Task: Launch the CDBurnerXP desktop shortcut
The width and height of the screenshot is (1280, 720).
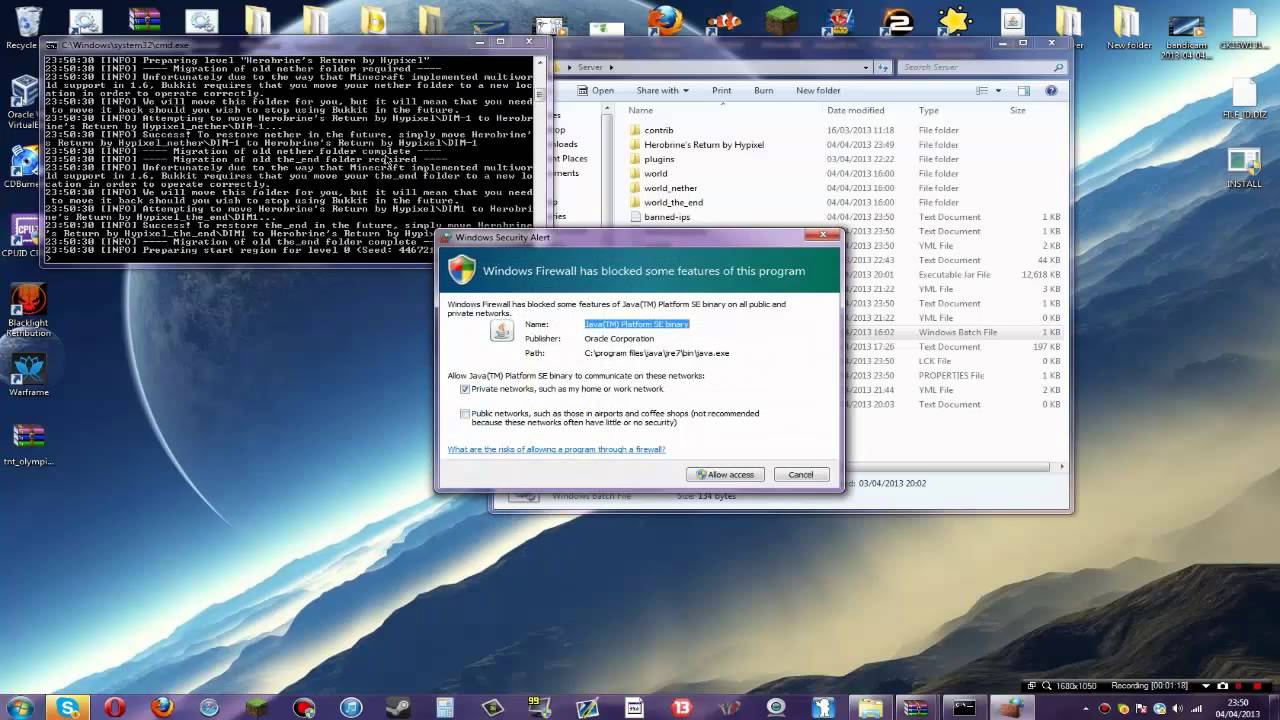Action: (x=24, y=167)
